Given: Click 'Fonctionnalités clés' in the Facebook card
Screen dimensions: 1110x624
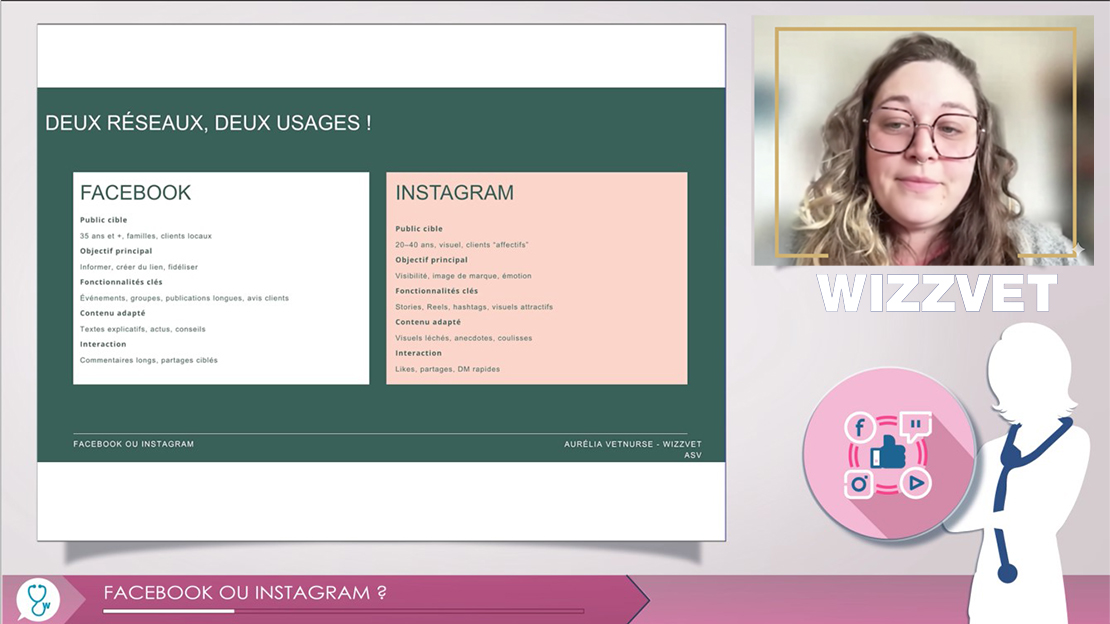Looking at the screenshot, I should tap(121, 282).
